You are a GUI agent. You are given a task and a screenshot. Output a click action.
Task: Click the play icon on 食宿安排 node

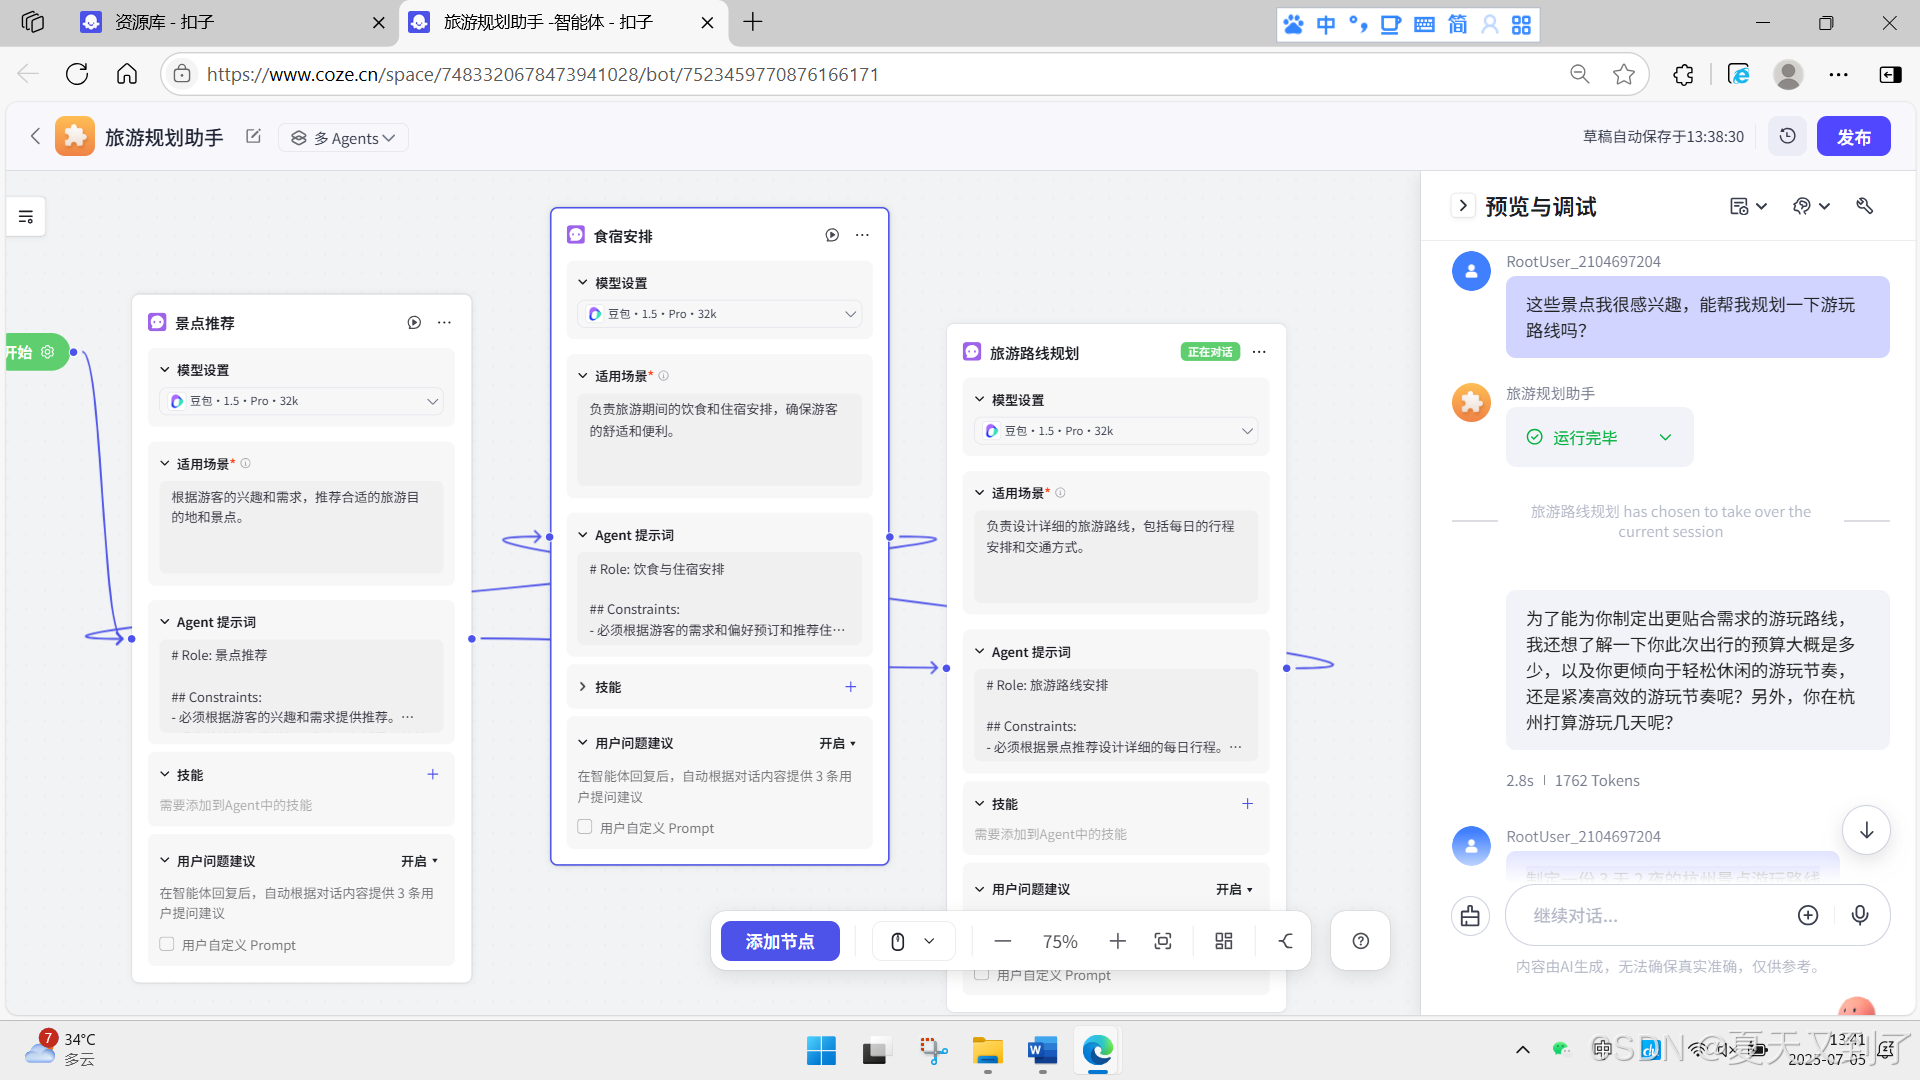coord(832,235)
